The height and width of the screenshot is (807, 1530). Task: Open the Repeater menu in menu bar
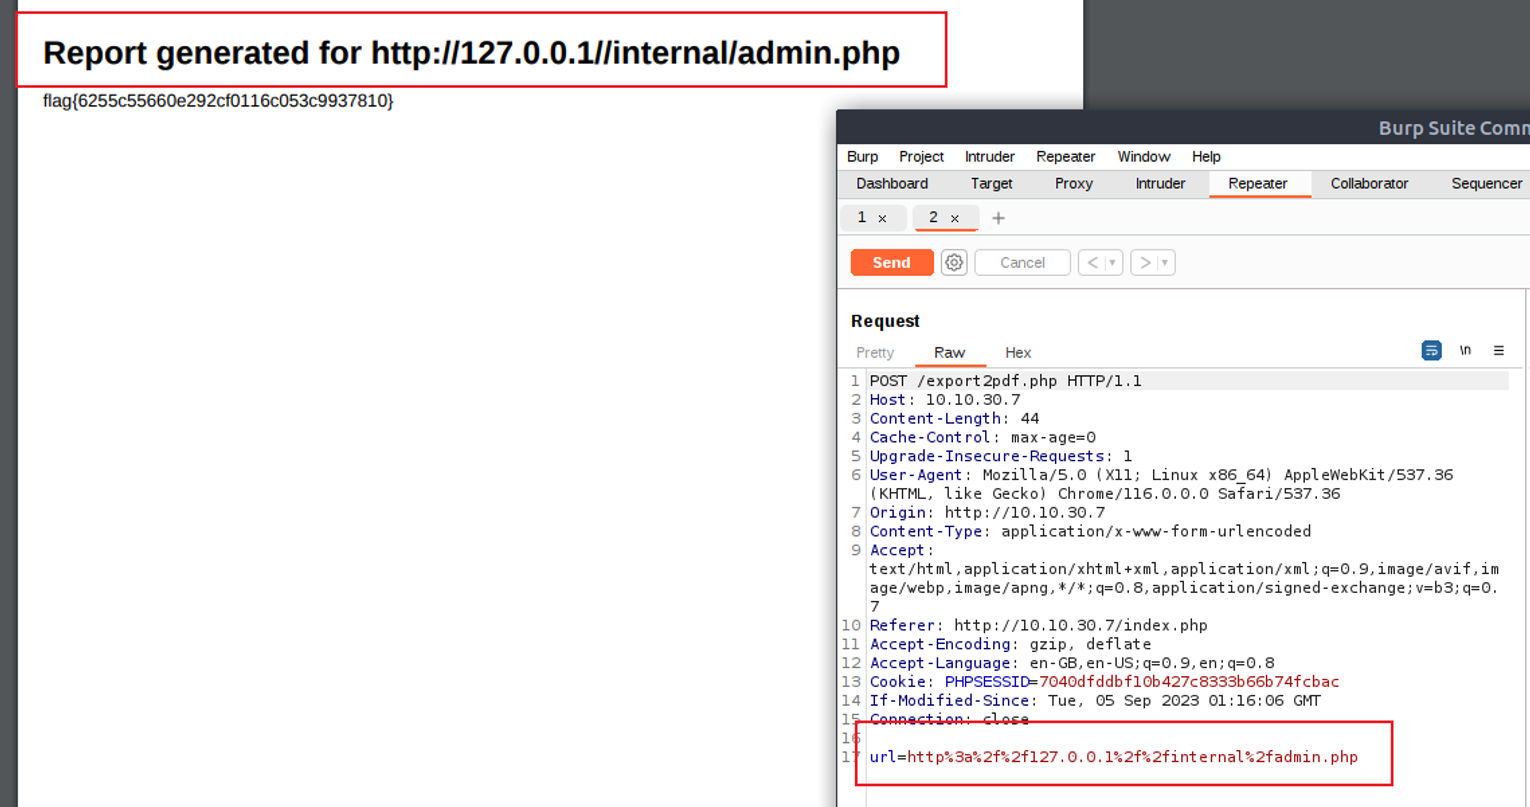pyautogui.click(x=1065, y=157)
